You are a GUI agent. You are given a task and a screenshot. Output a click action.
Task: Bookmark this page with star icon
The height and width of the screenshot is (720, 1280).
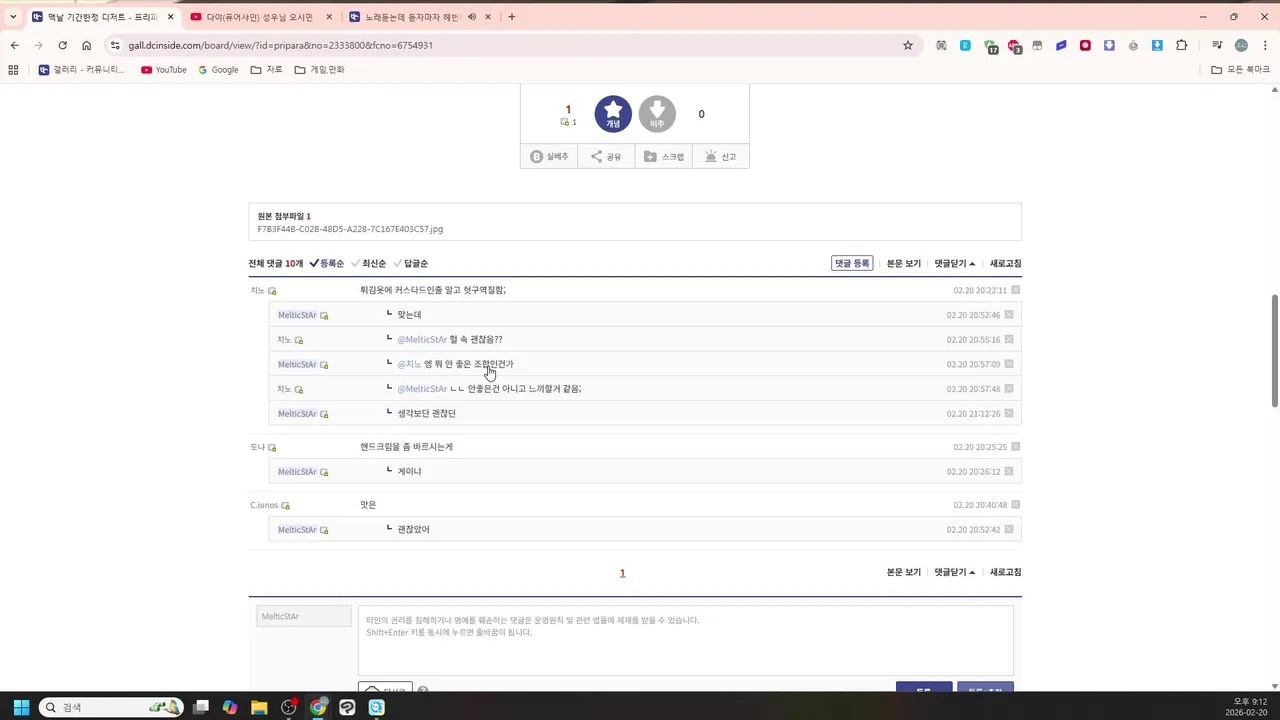908,45
